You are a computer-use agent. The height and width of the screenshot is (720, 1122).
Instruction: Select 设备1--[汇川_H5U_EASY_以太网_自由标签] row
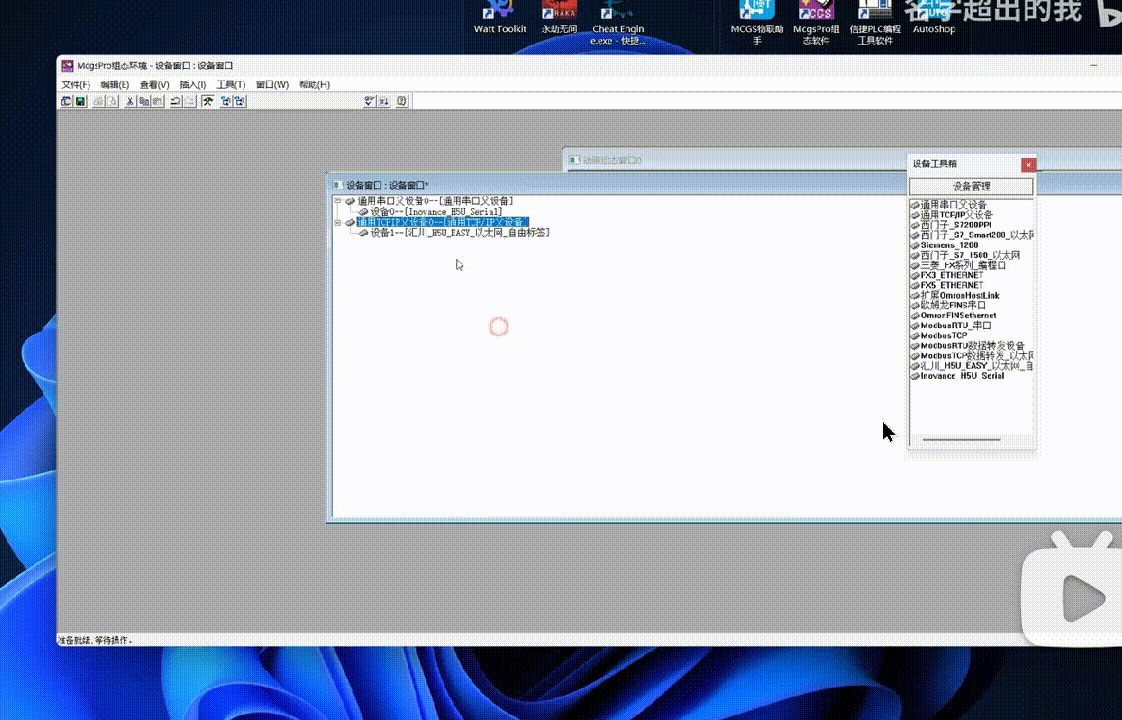click(x=459, y=233)
